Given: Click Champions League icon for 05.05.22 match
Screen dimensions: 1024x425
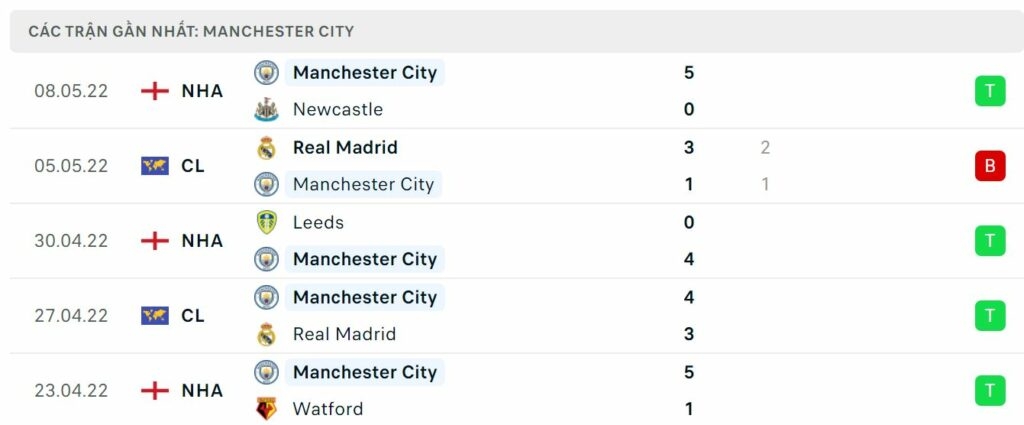Looking at the screenshot, I should [155, 166].
